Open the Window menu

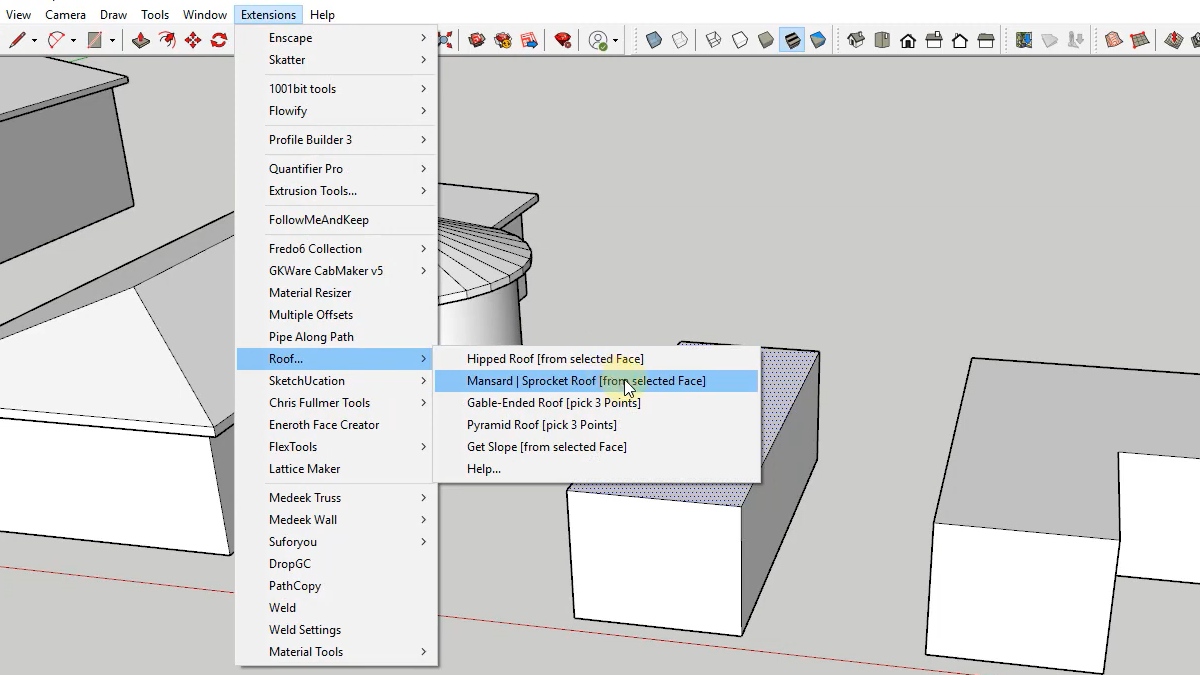tap(205, 15)
